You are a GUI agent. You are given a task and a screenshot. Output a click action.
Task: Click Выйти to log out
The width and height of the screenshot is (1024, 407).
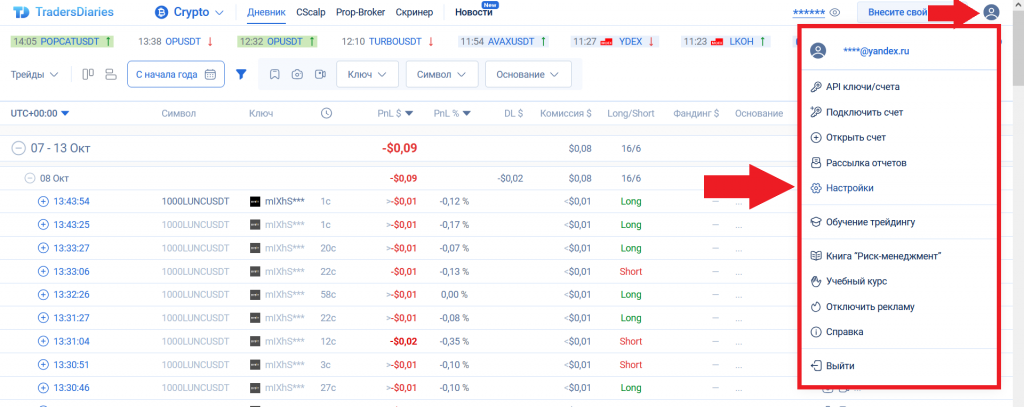pos(839,366)
